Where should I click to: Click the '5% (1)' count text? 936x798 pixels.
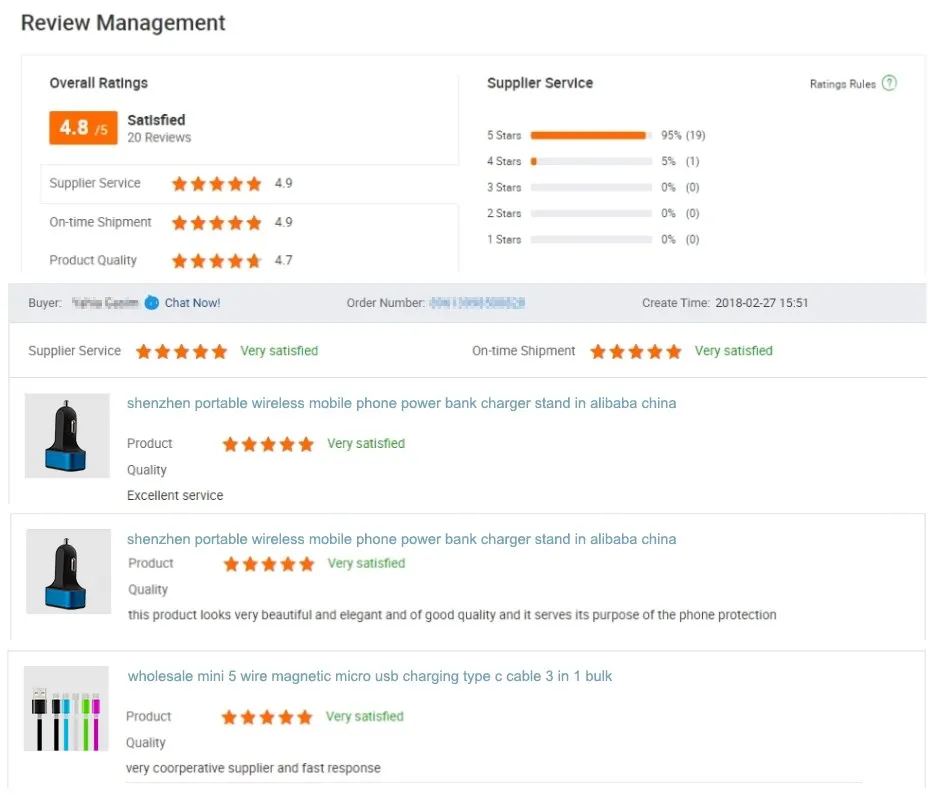pyautogui.click(x=680, y=161)
